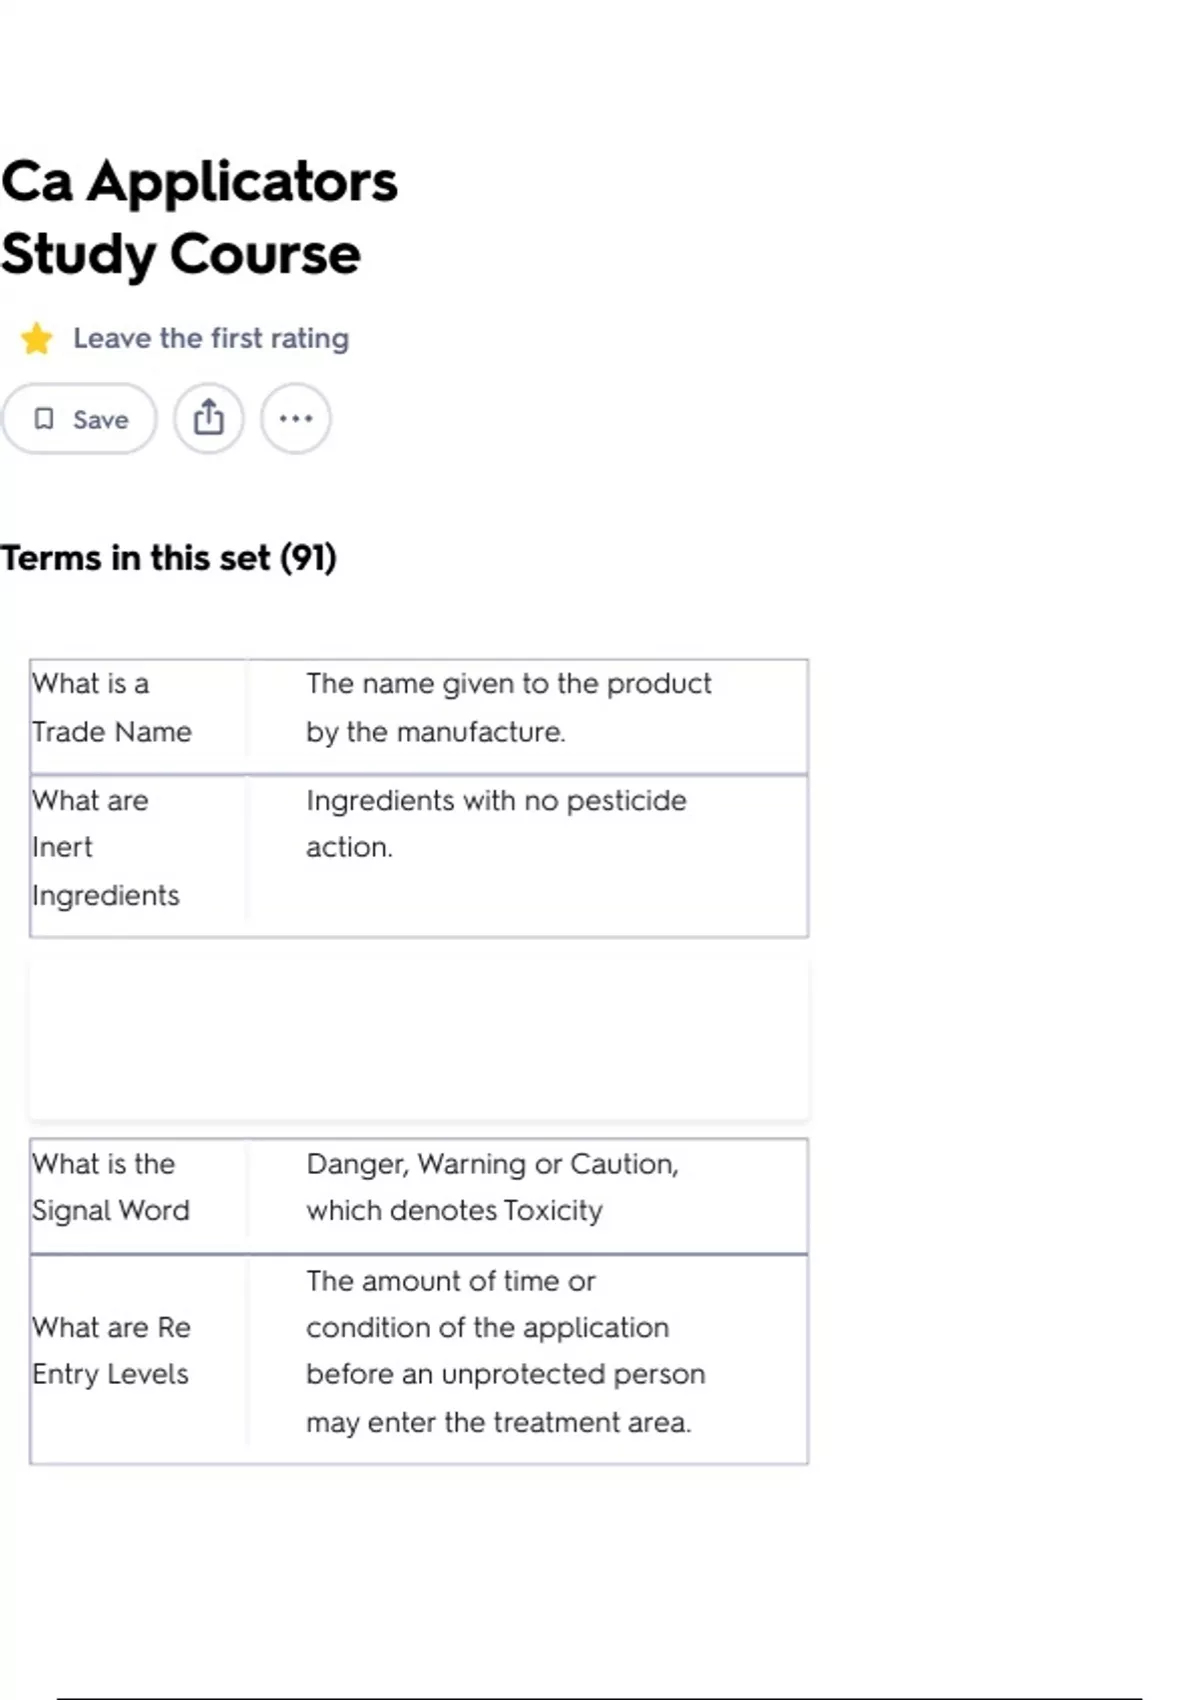The width and height of the screenshot is (1200, 1700).
Task: Click the empty blank card between term groups
Action: point(418,1038)
